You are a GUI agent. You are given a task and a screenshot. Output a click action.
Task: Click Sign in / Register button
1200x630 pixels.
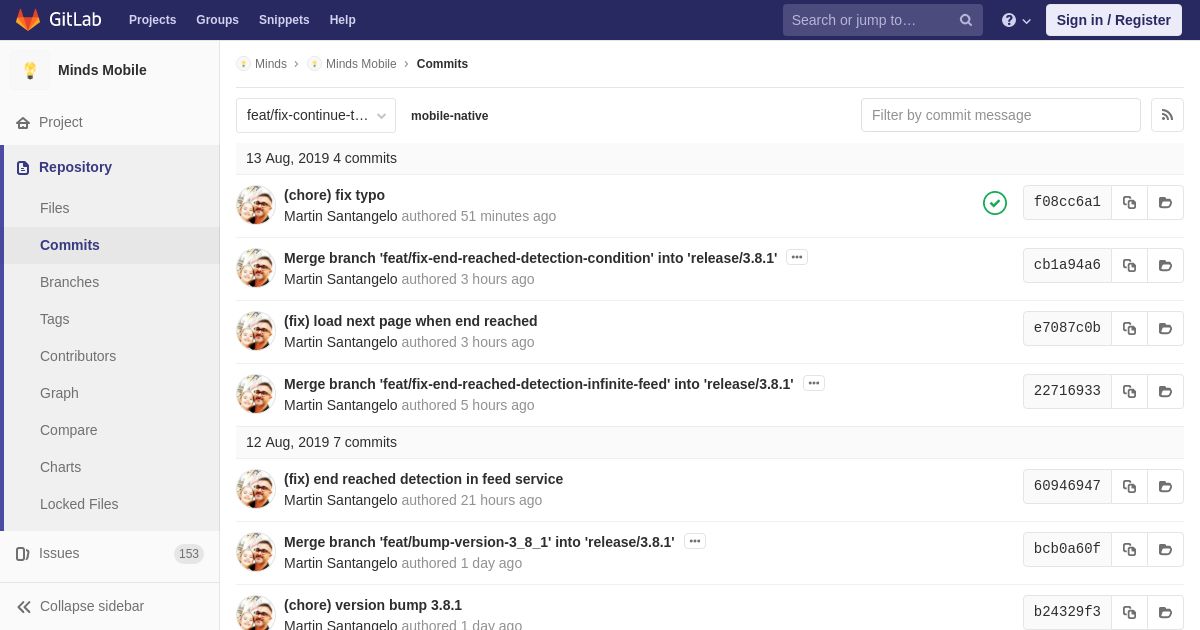pos(1114,20)
